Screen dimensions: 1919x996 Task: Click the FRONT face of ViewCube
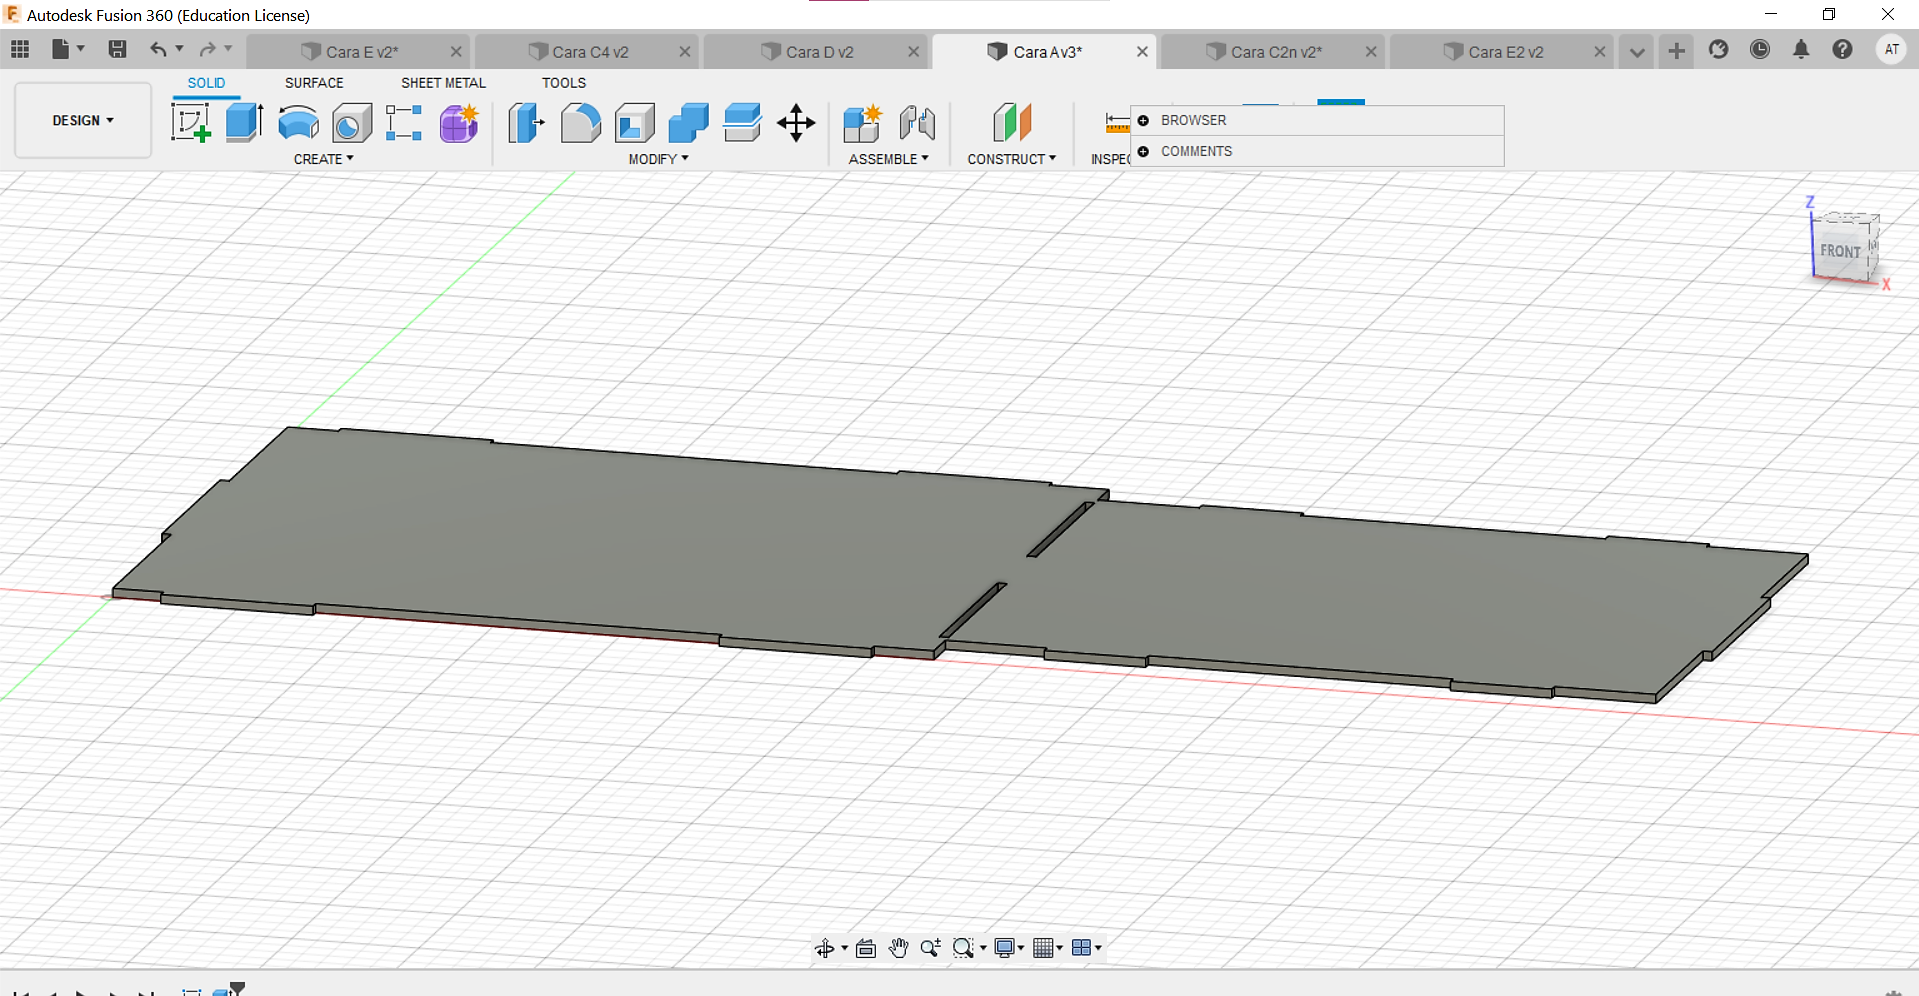(x=1840, y=251)
